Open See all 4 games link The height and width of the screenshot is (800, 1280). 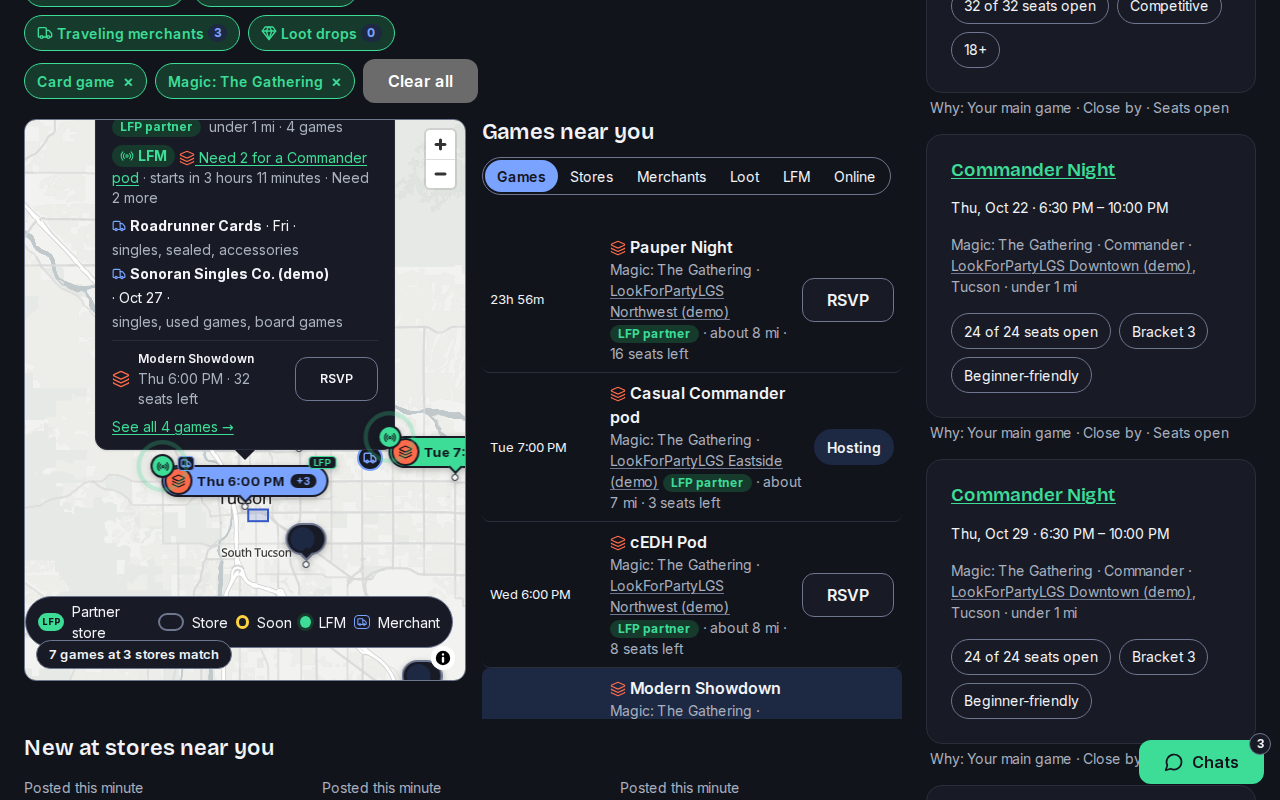point(173,427)
